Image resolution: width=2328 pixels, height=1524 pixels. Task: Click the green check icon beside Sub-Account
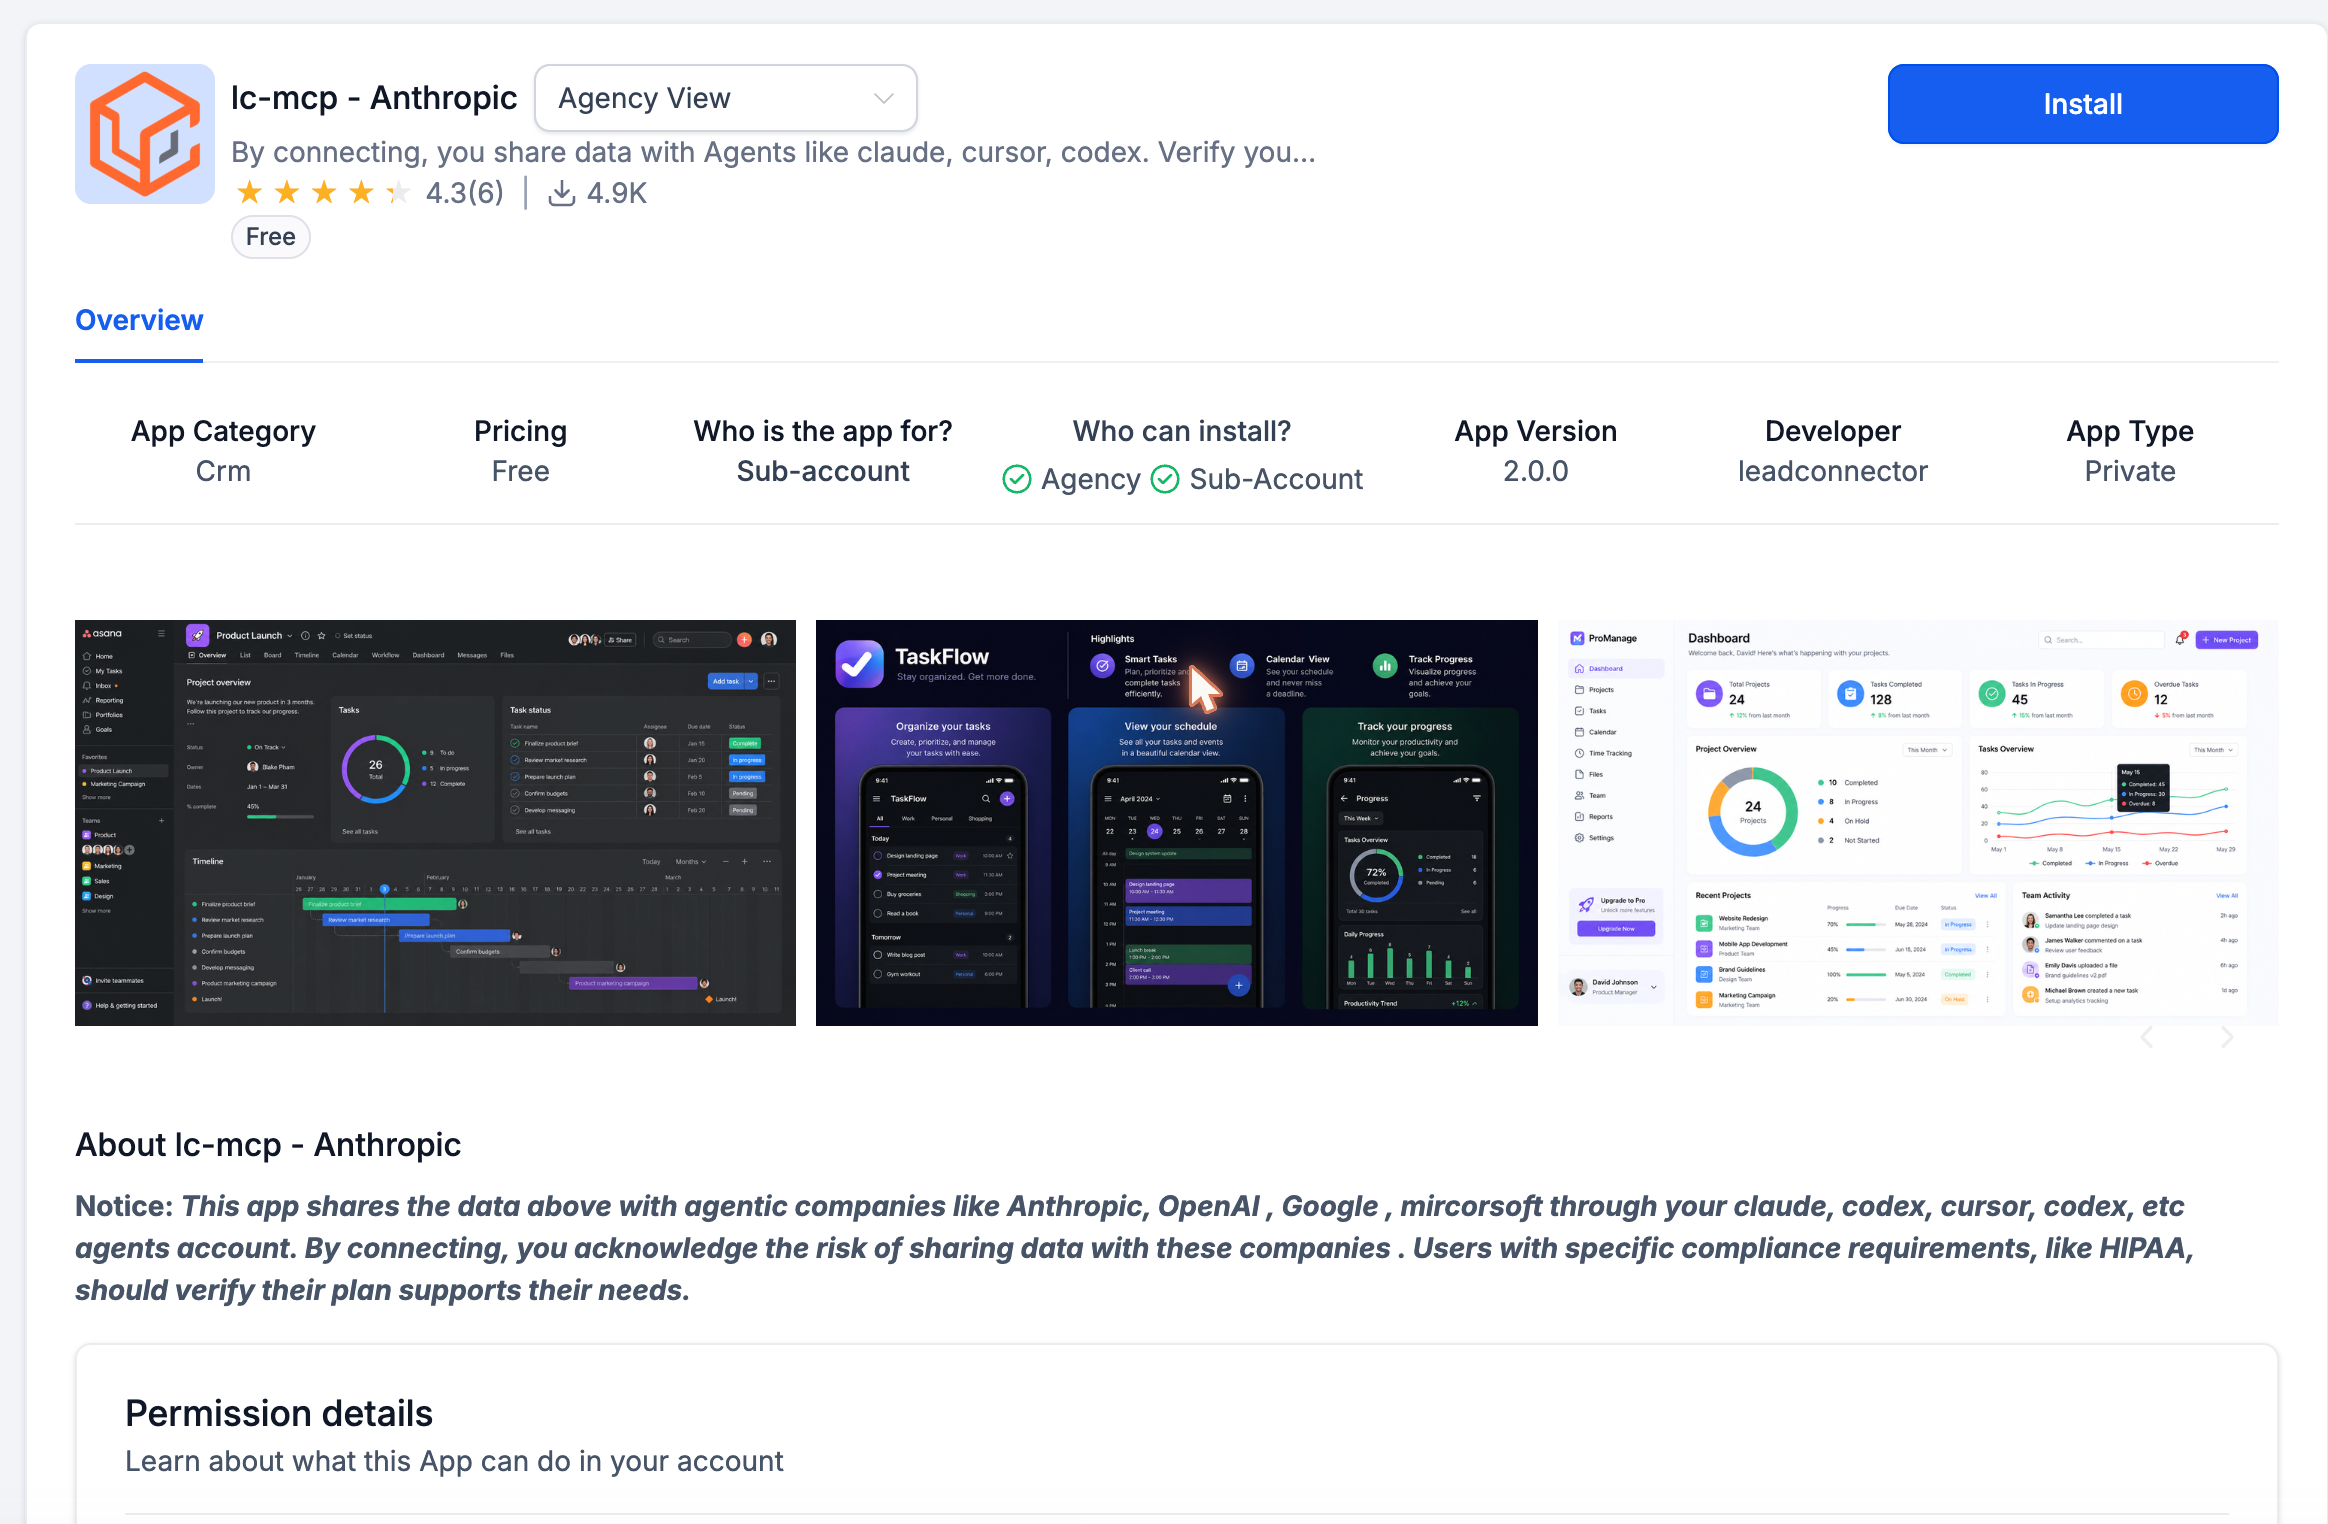[x=1165, y=480]
